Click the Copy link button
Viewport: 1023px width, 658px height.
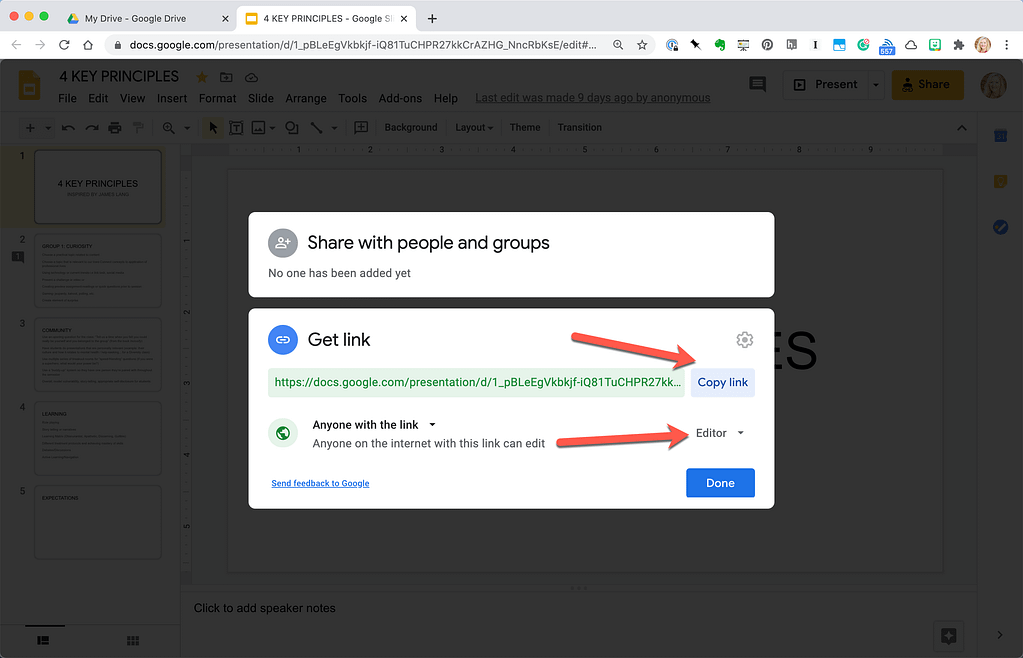(722, 382)
